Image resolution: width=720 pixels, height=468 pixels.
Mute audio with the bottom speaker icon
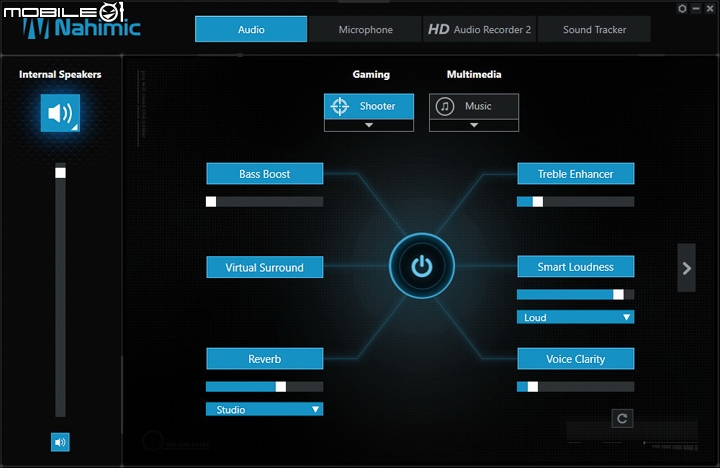pos(60,442)
